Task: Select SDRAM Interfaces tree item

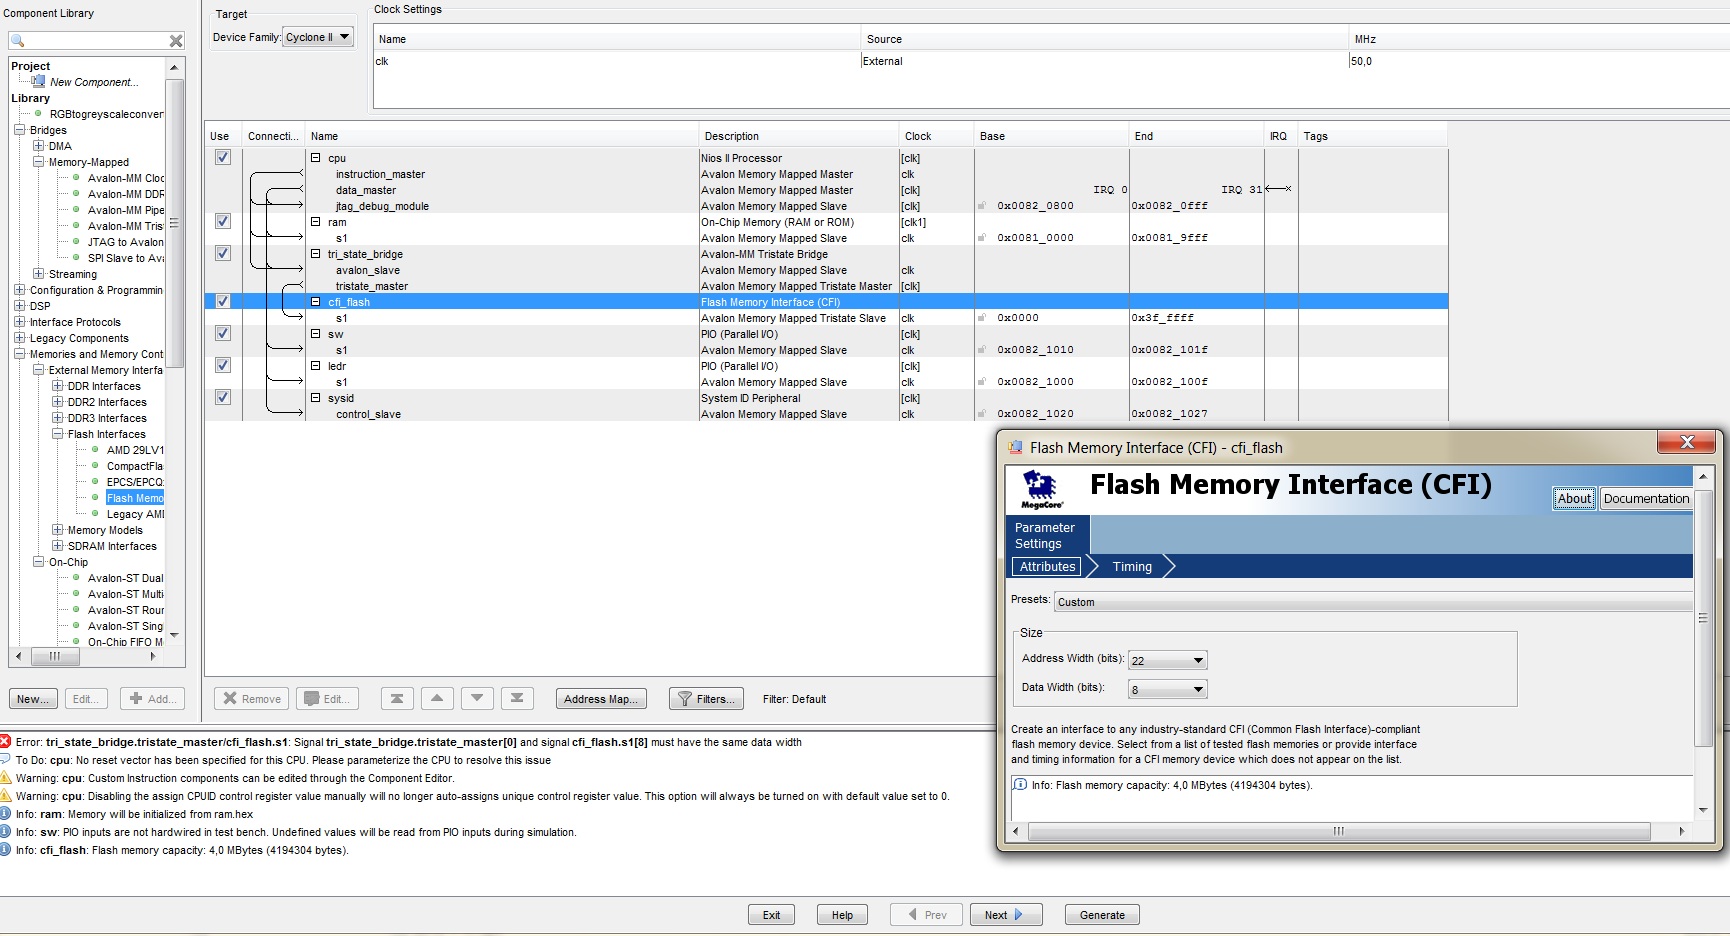Action: (x=112, y=545)
